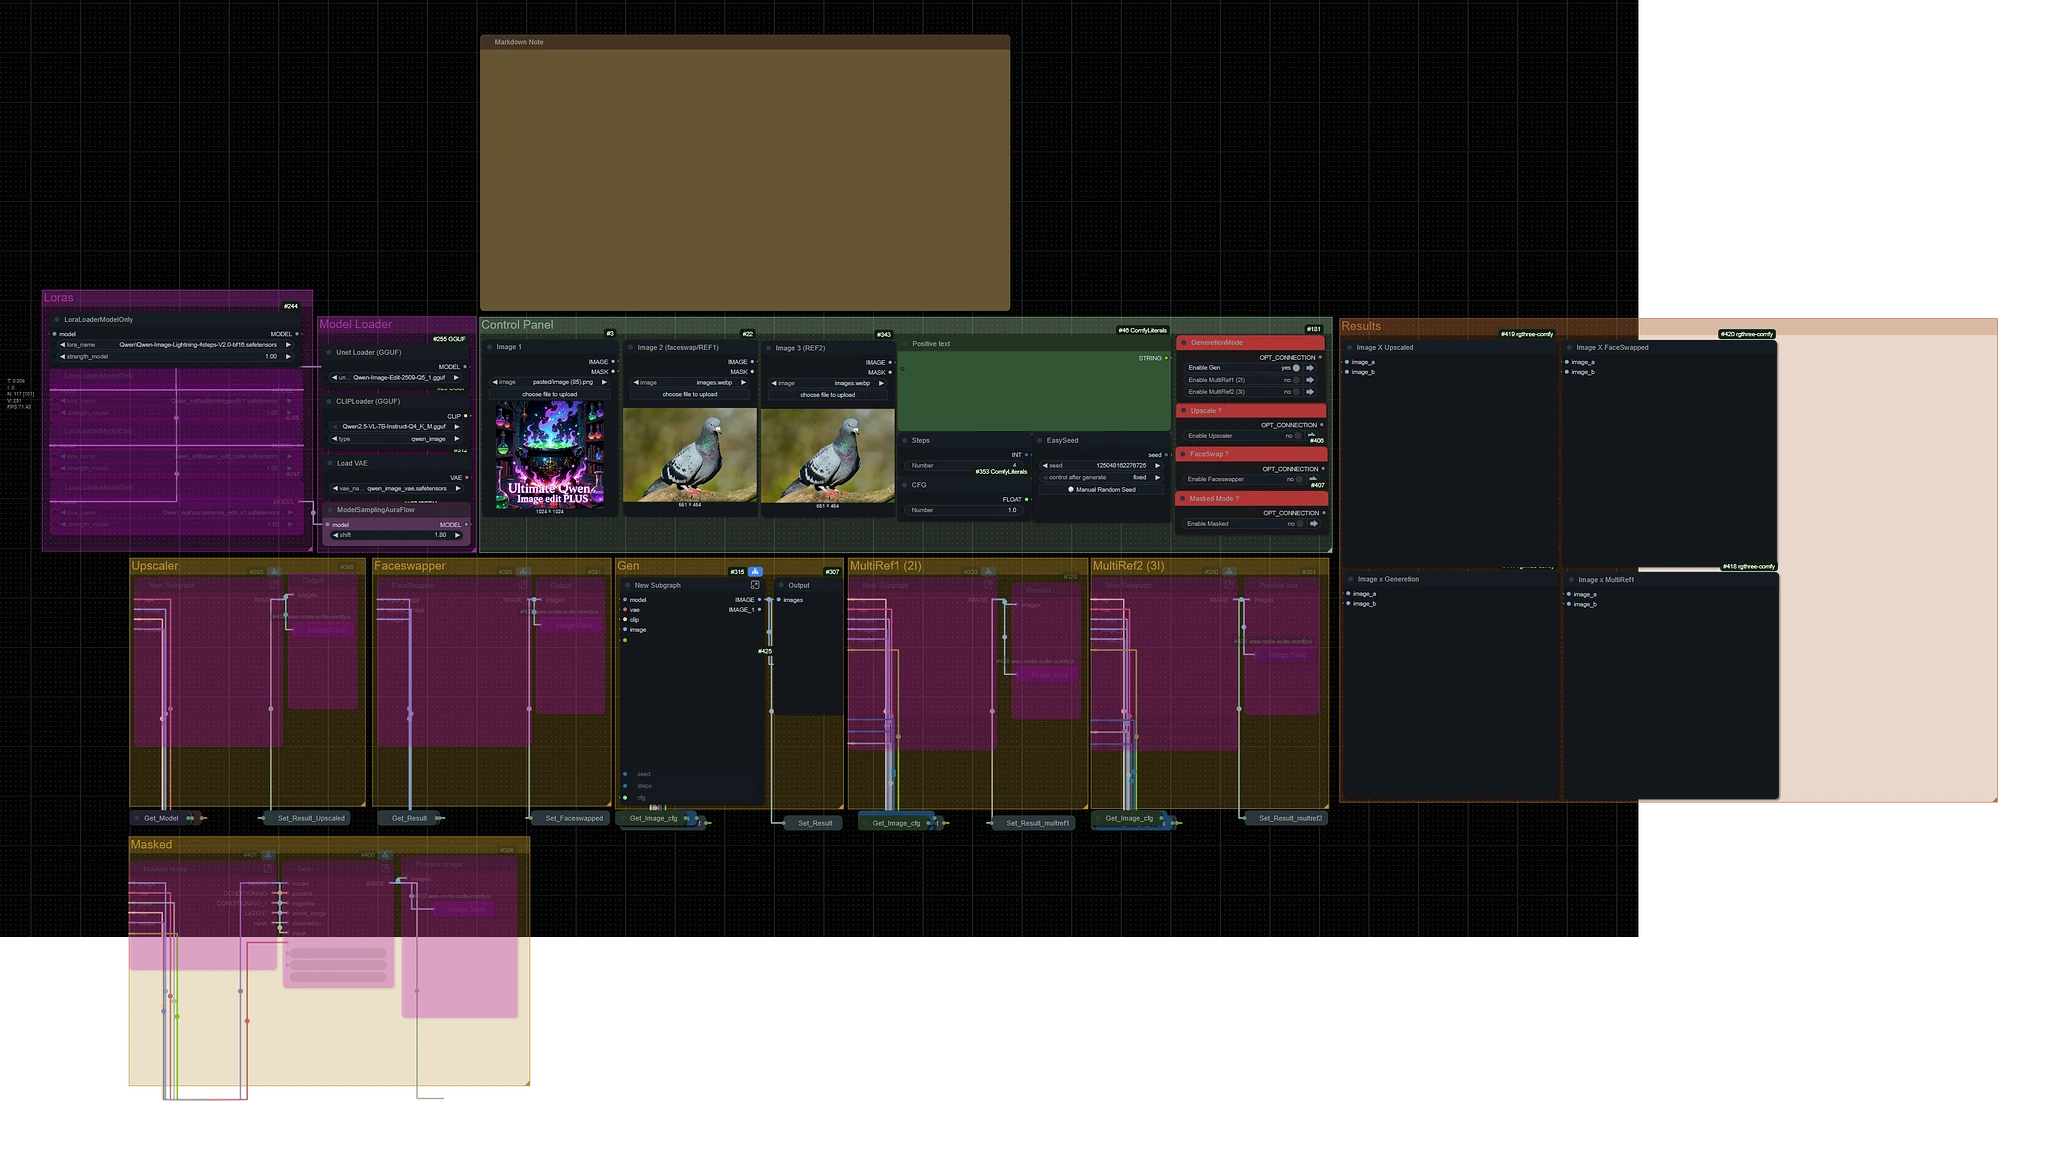Select the Markdown Note node title
The image size is (2048, 1171).
(519, 42)
